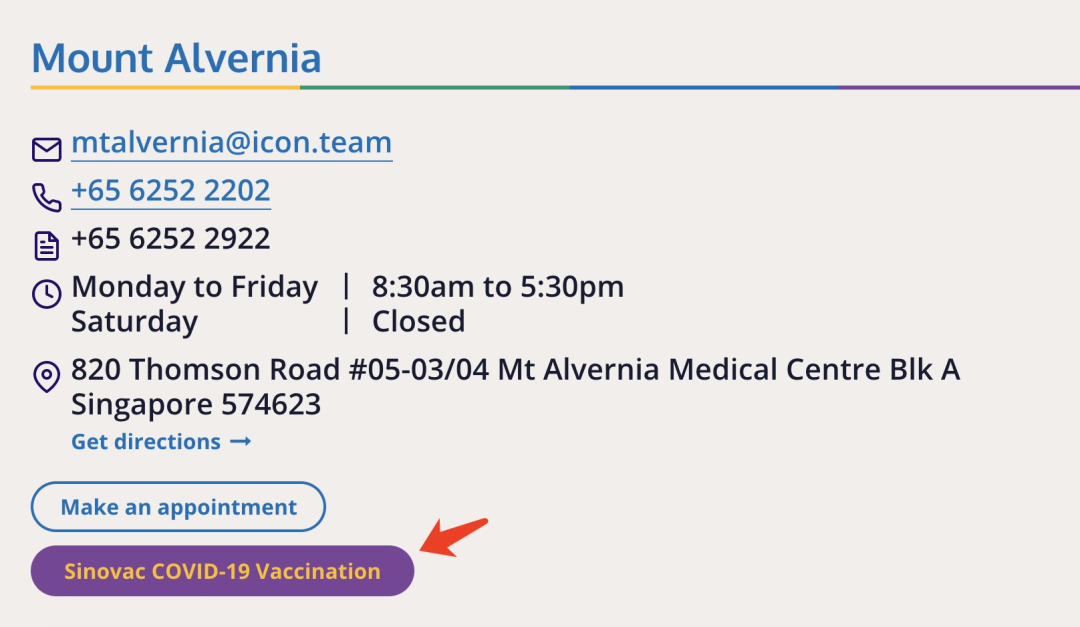1080x627 pixels.
Task: Click the 8:30am to 5:30pm time text
Action: [x=498, y=287]
